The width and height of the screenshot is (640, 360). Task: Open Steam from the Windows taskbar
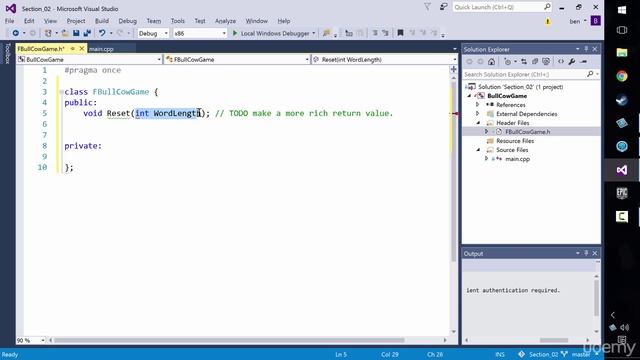point(622,100)
